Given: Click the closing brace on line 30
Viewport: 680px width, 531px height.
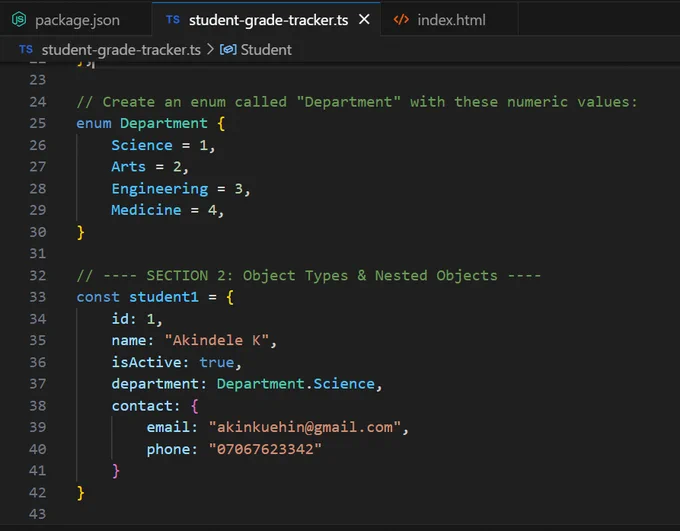Looking at the screenshot, I should (80, 232).
